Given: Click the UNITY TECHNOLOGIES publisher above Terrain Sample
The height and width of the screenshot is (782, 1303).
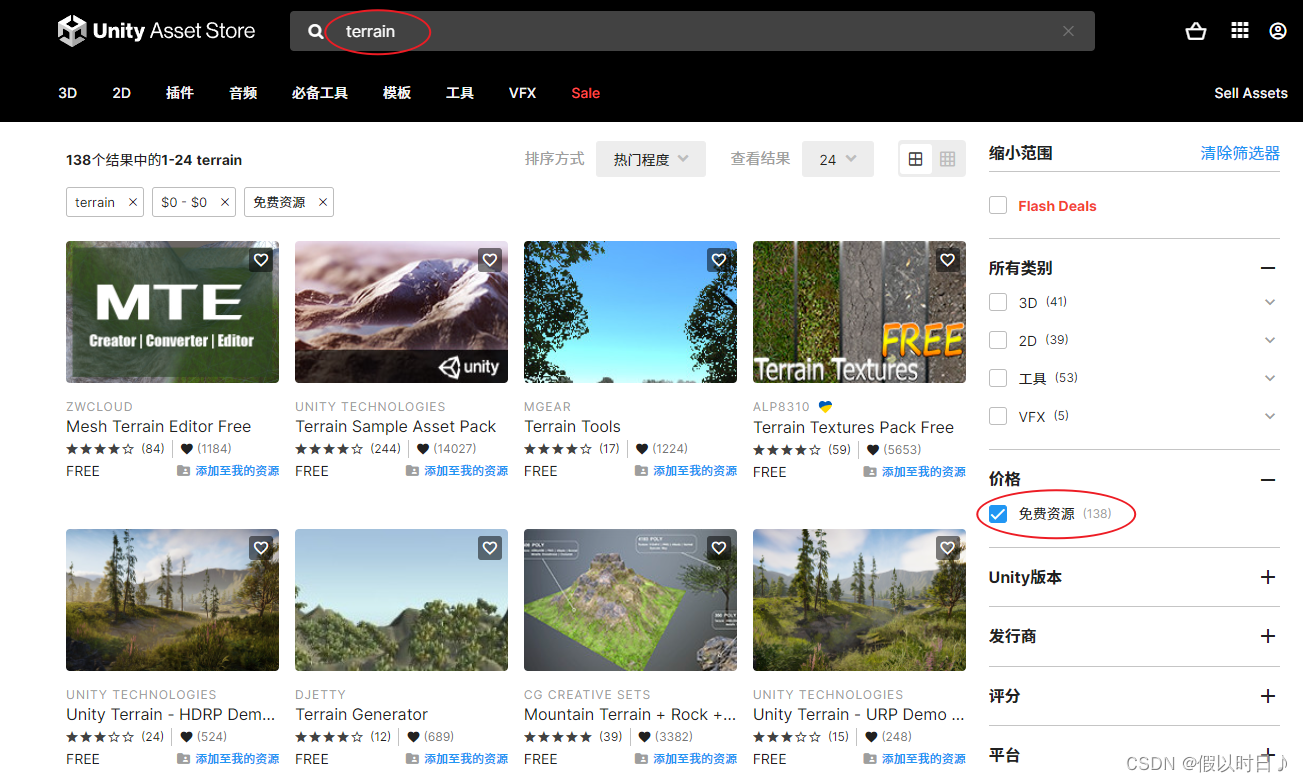Looking at the screenshot, I should 370,407.
